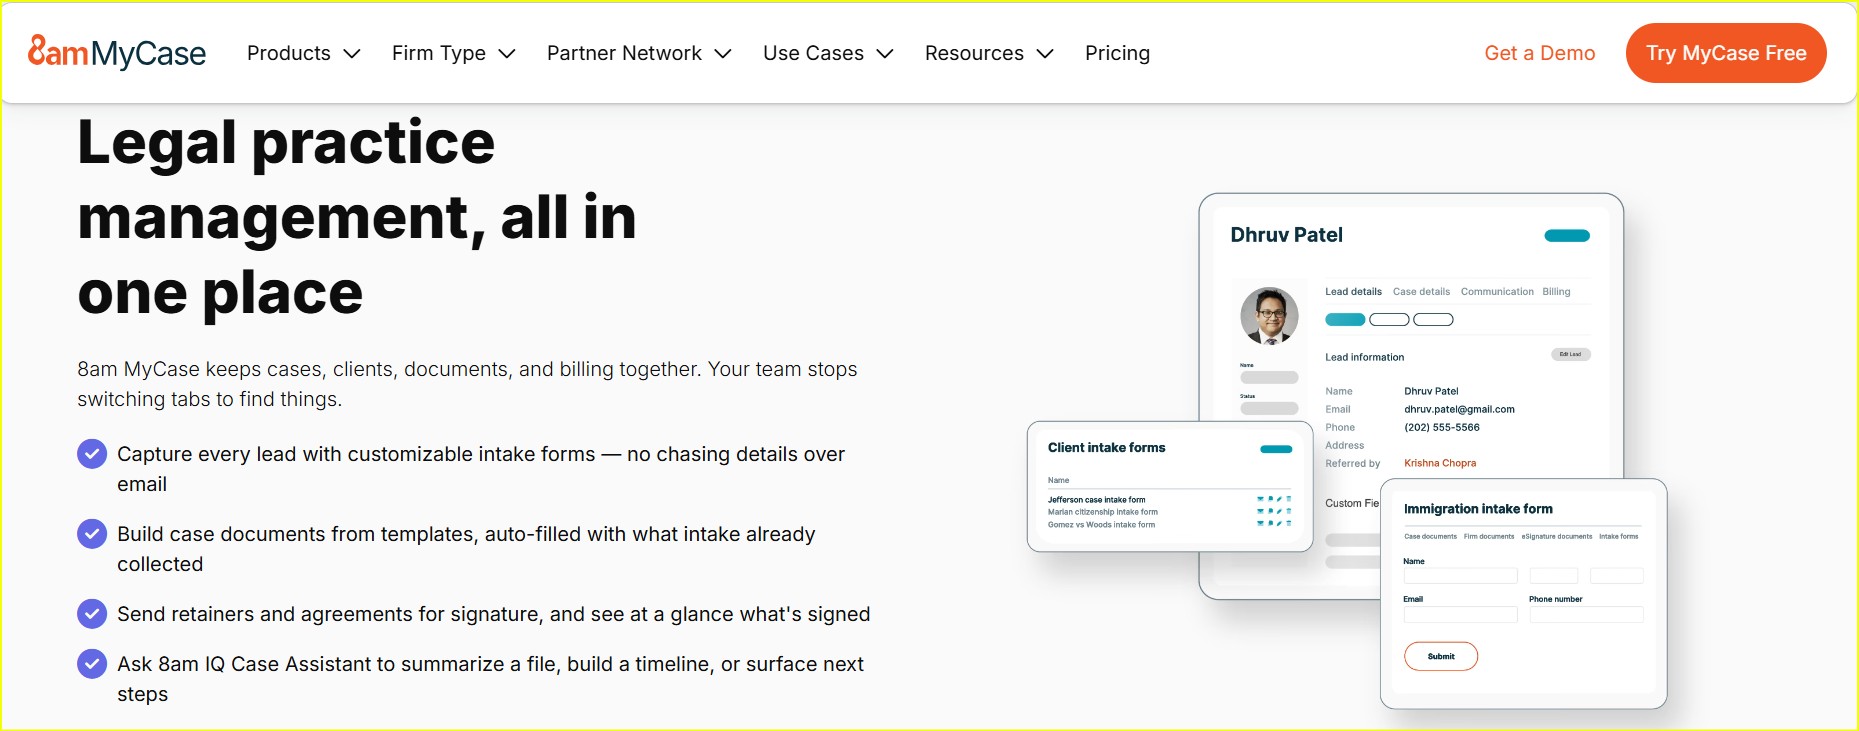
Task: Click checkmark icon beside 8am IQ Case Assistant
Action: click(92, 664)
